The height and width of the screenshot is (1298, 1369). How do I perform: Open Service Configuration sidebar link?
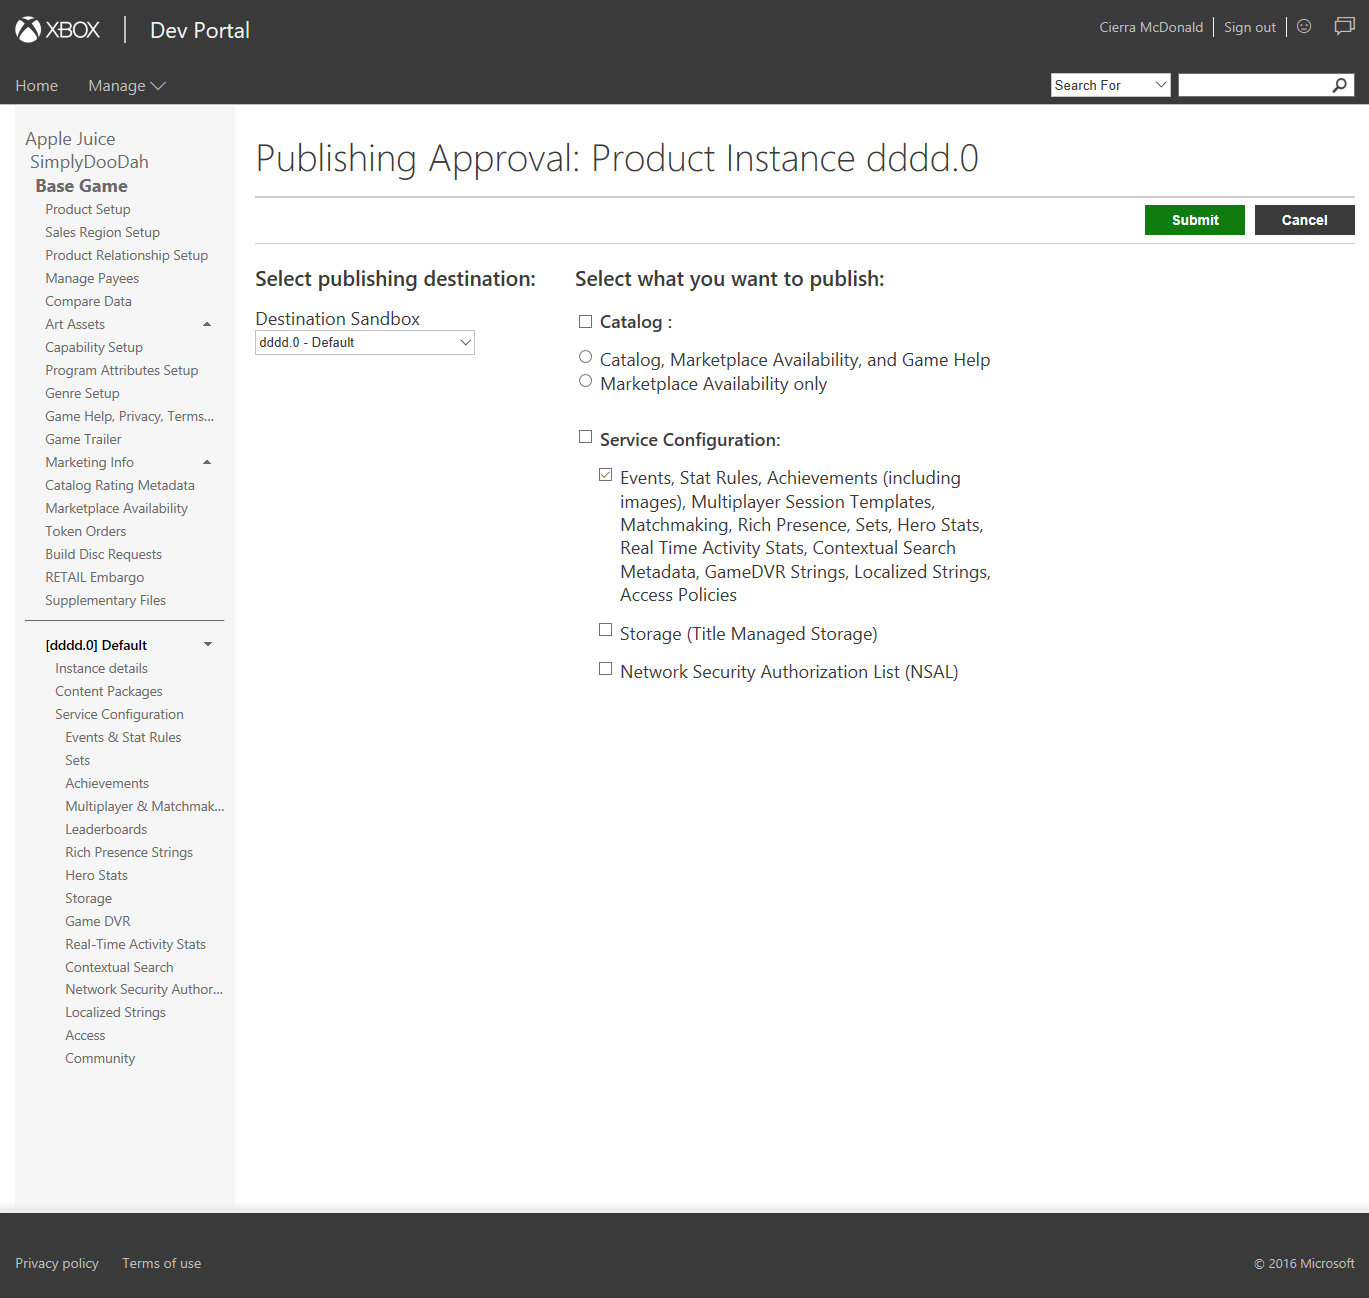119,714
